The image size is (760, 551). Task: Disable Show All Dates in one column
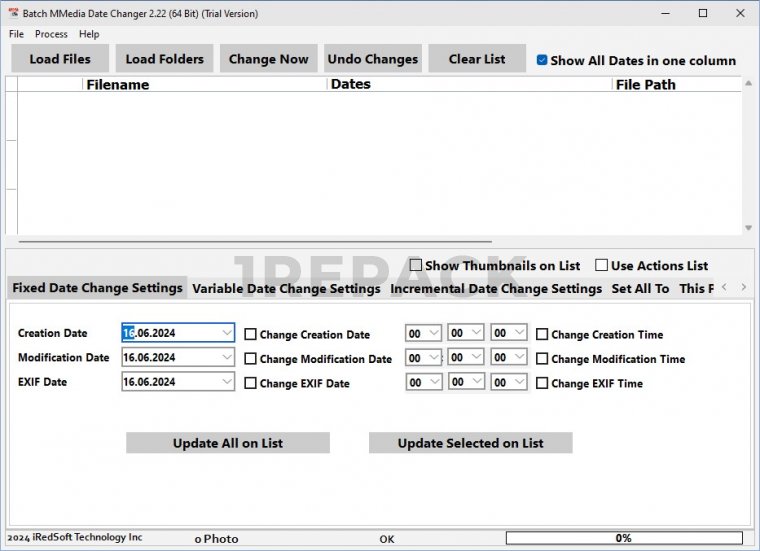pyautogui.click(x=542, y=60)
